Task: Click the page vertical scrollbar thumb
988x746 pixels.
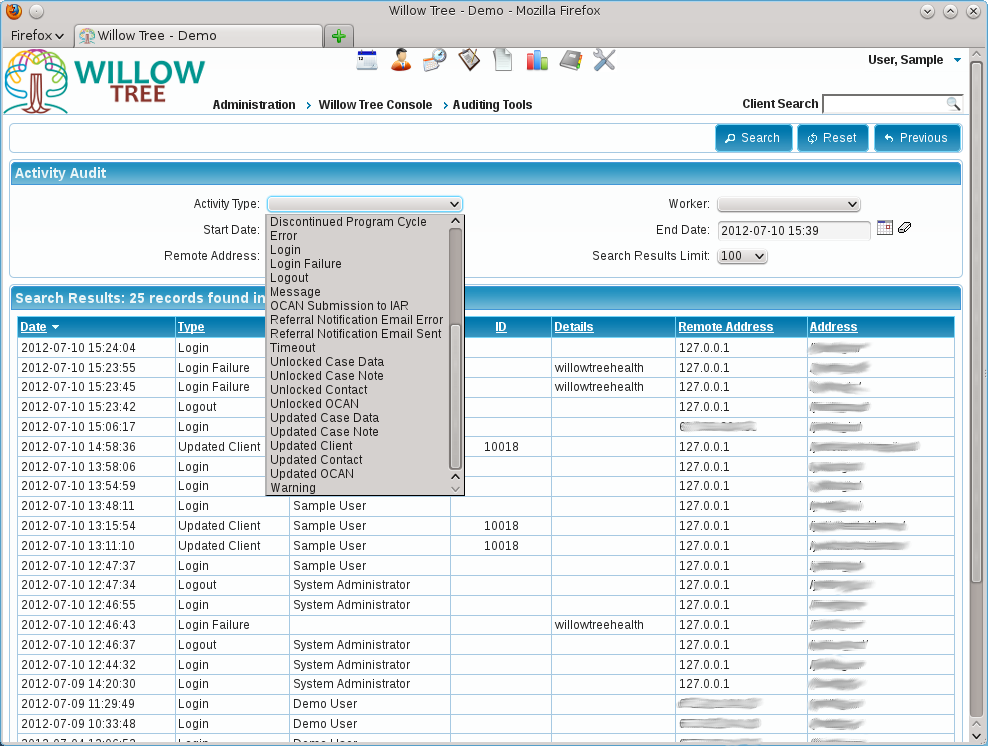Action: (x=976, y=324)
